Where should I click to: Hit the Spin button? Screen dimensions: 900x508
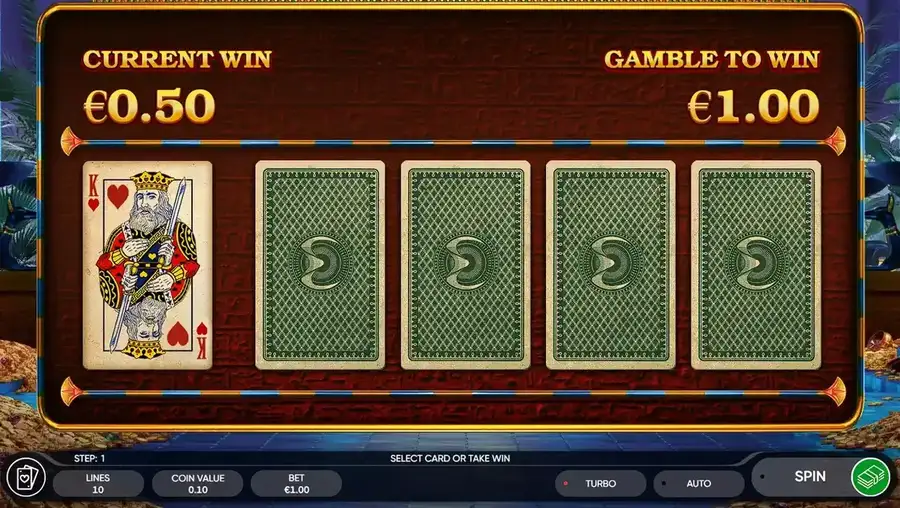[810, 476]
